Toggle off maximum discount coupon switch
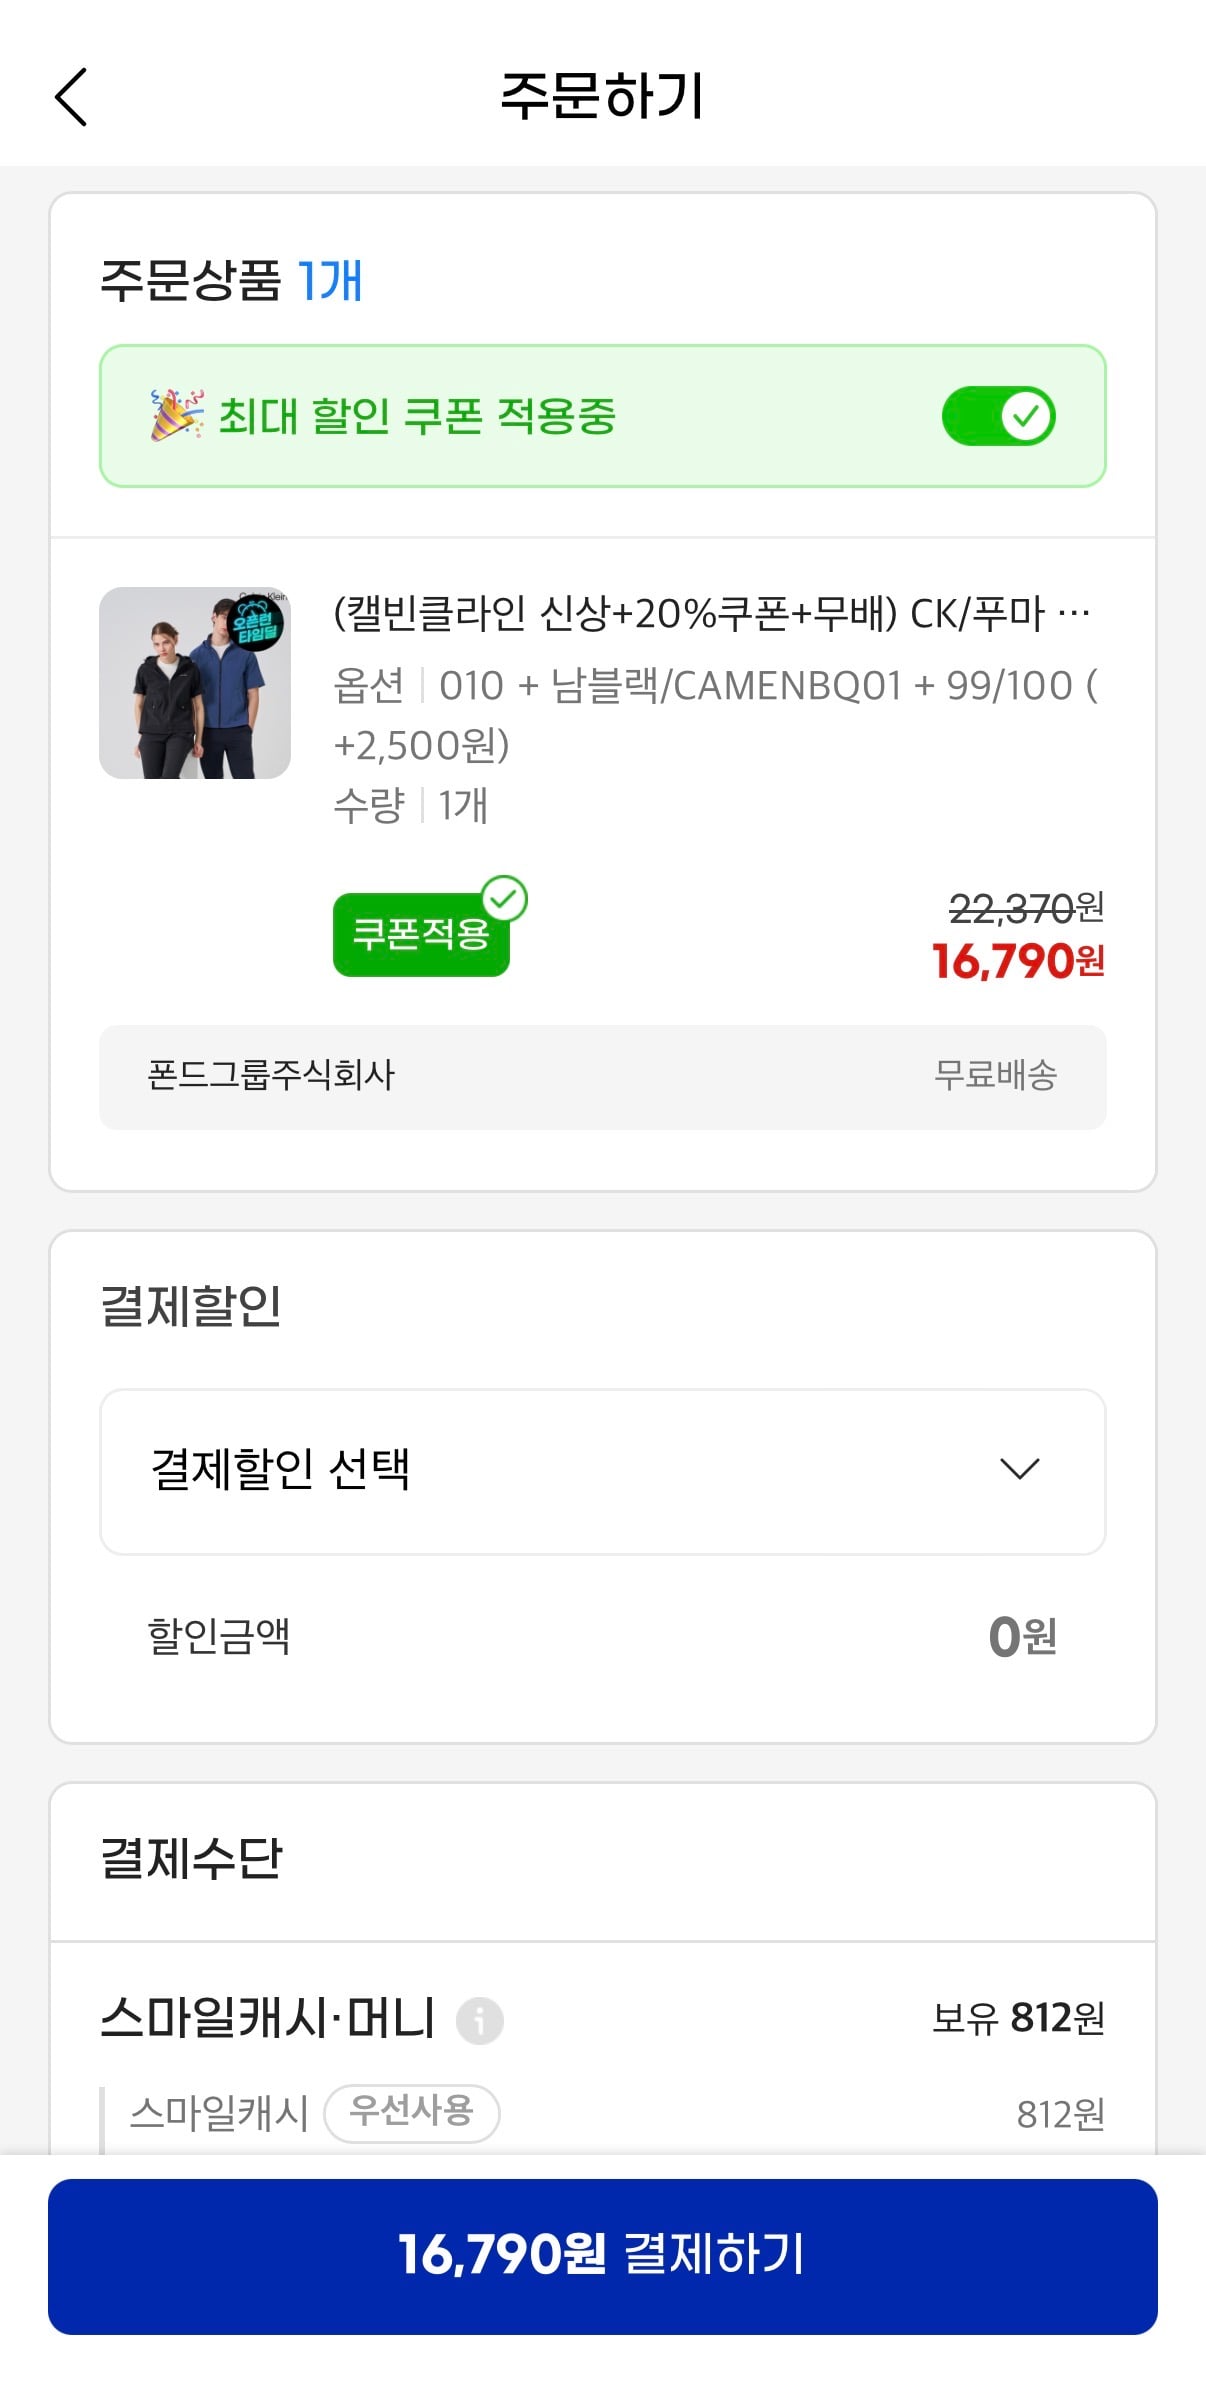Image resolution: width=1206 pixels, height=2385 pixels. (x=999, y=416)
